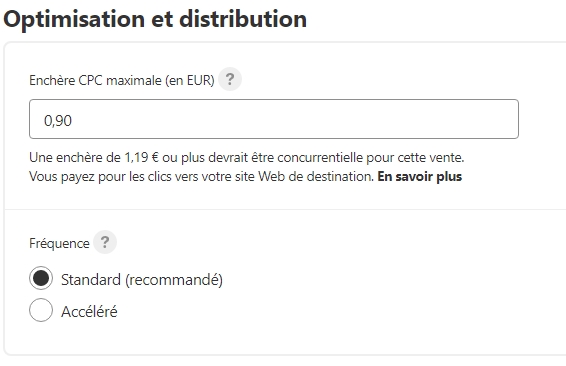566x366 pixels.
Task: Focus the maximum CPC bid input field
Action: tap(274, 119)
